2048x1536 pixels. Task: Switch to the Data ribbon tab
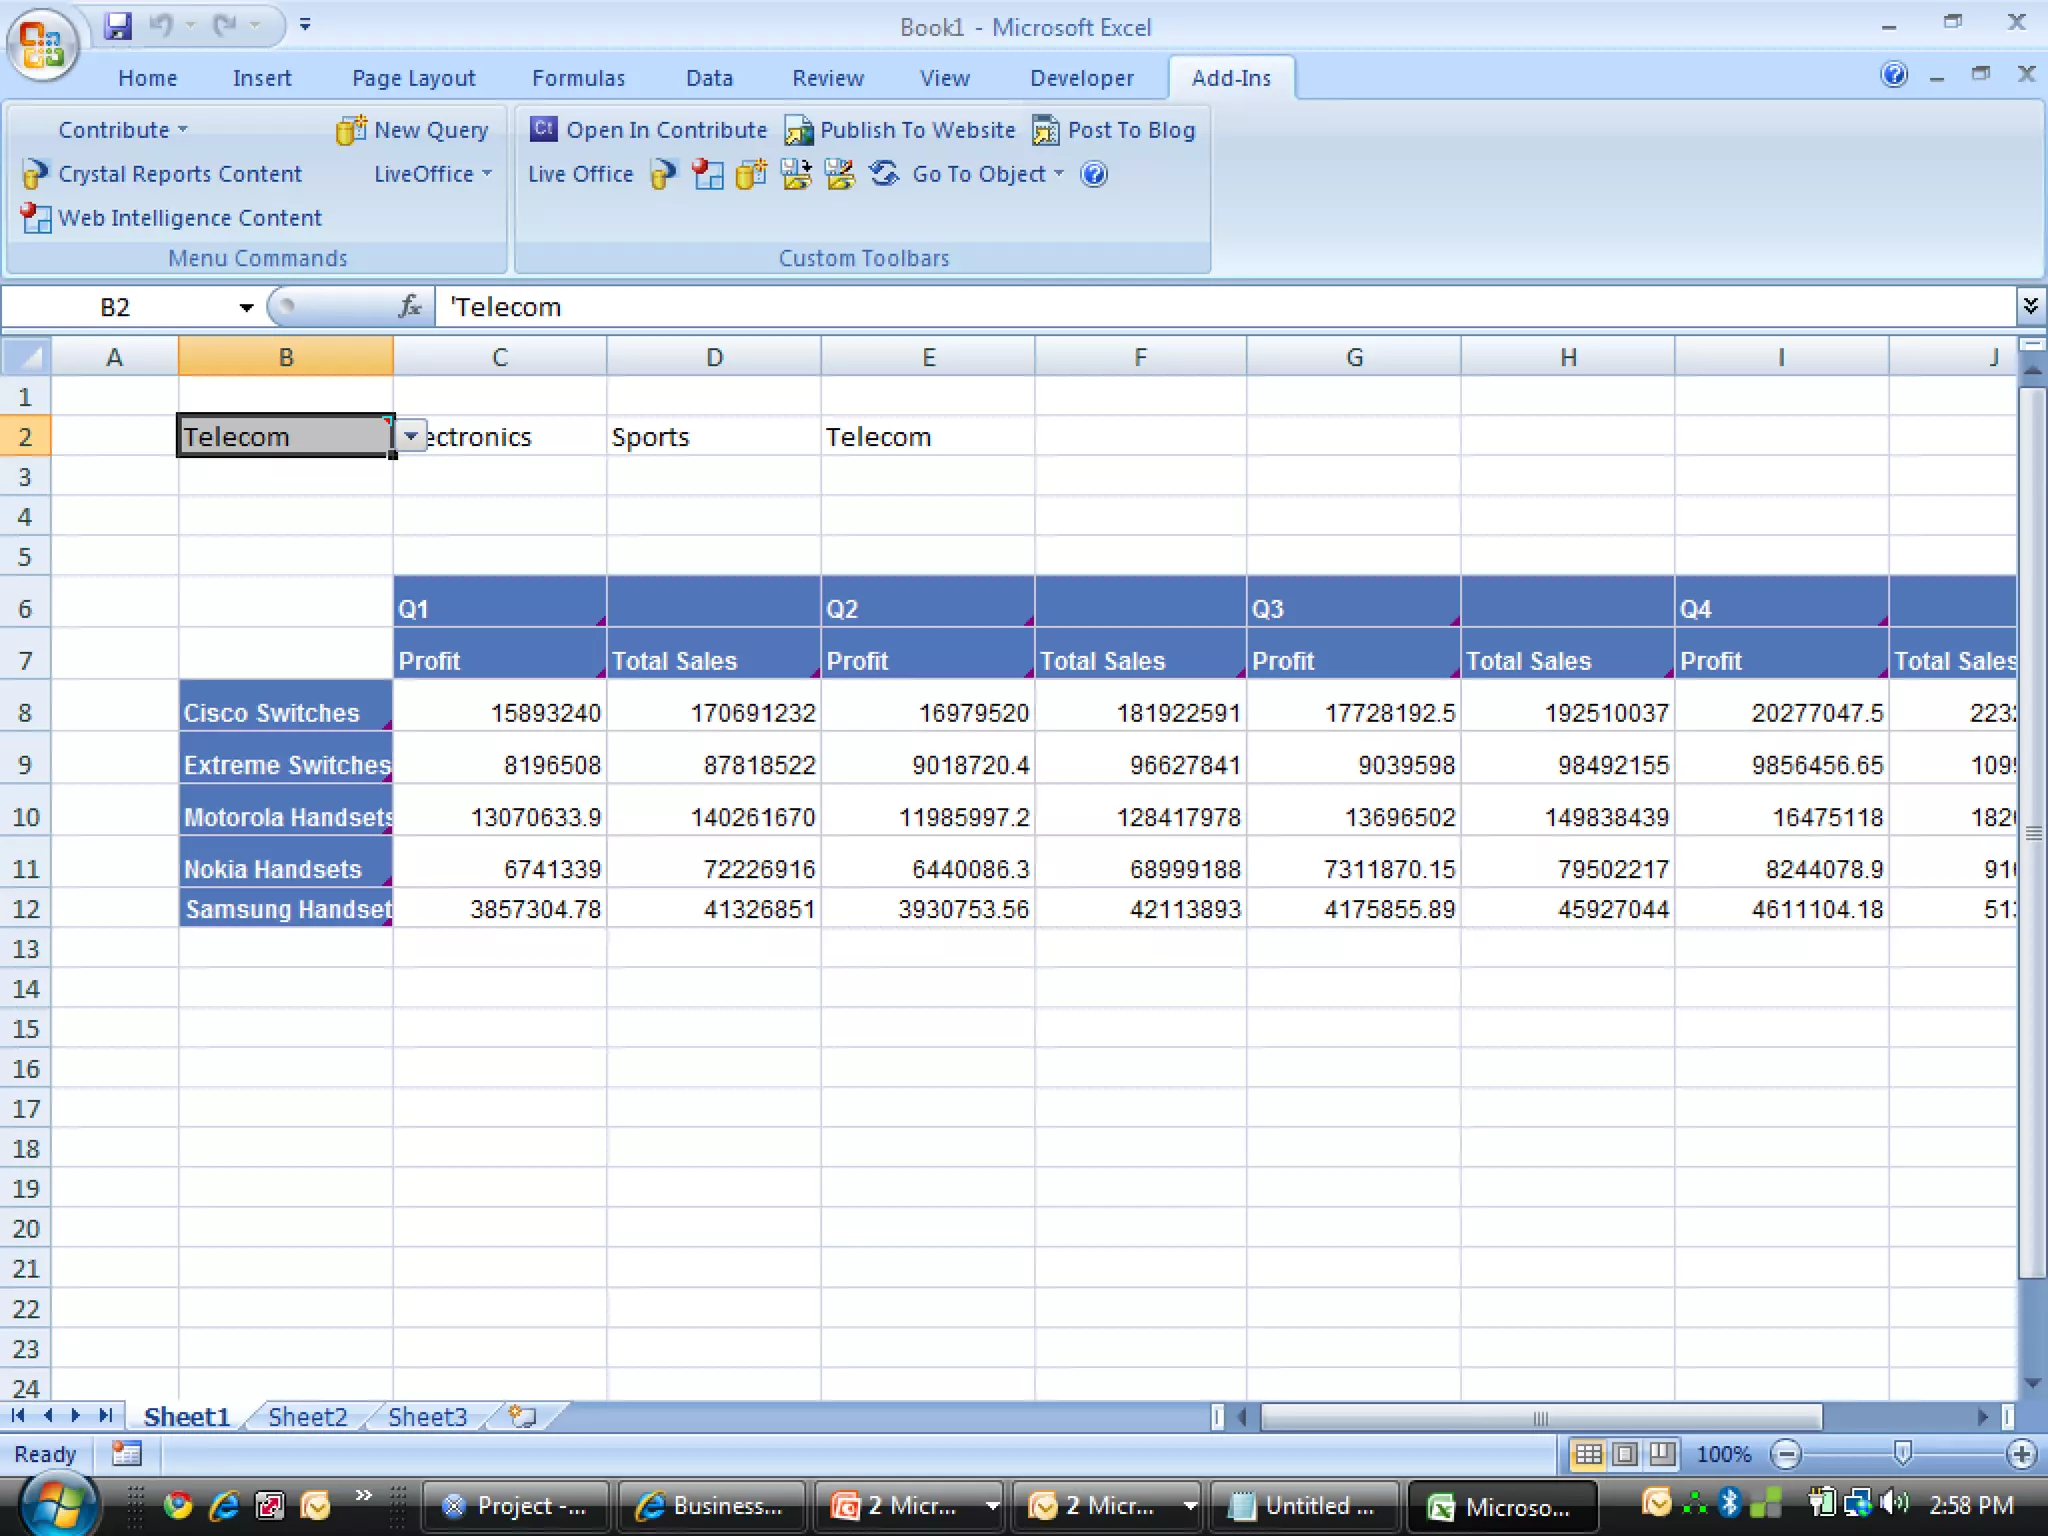[709, 78]
